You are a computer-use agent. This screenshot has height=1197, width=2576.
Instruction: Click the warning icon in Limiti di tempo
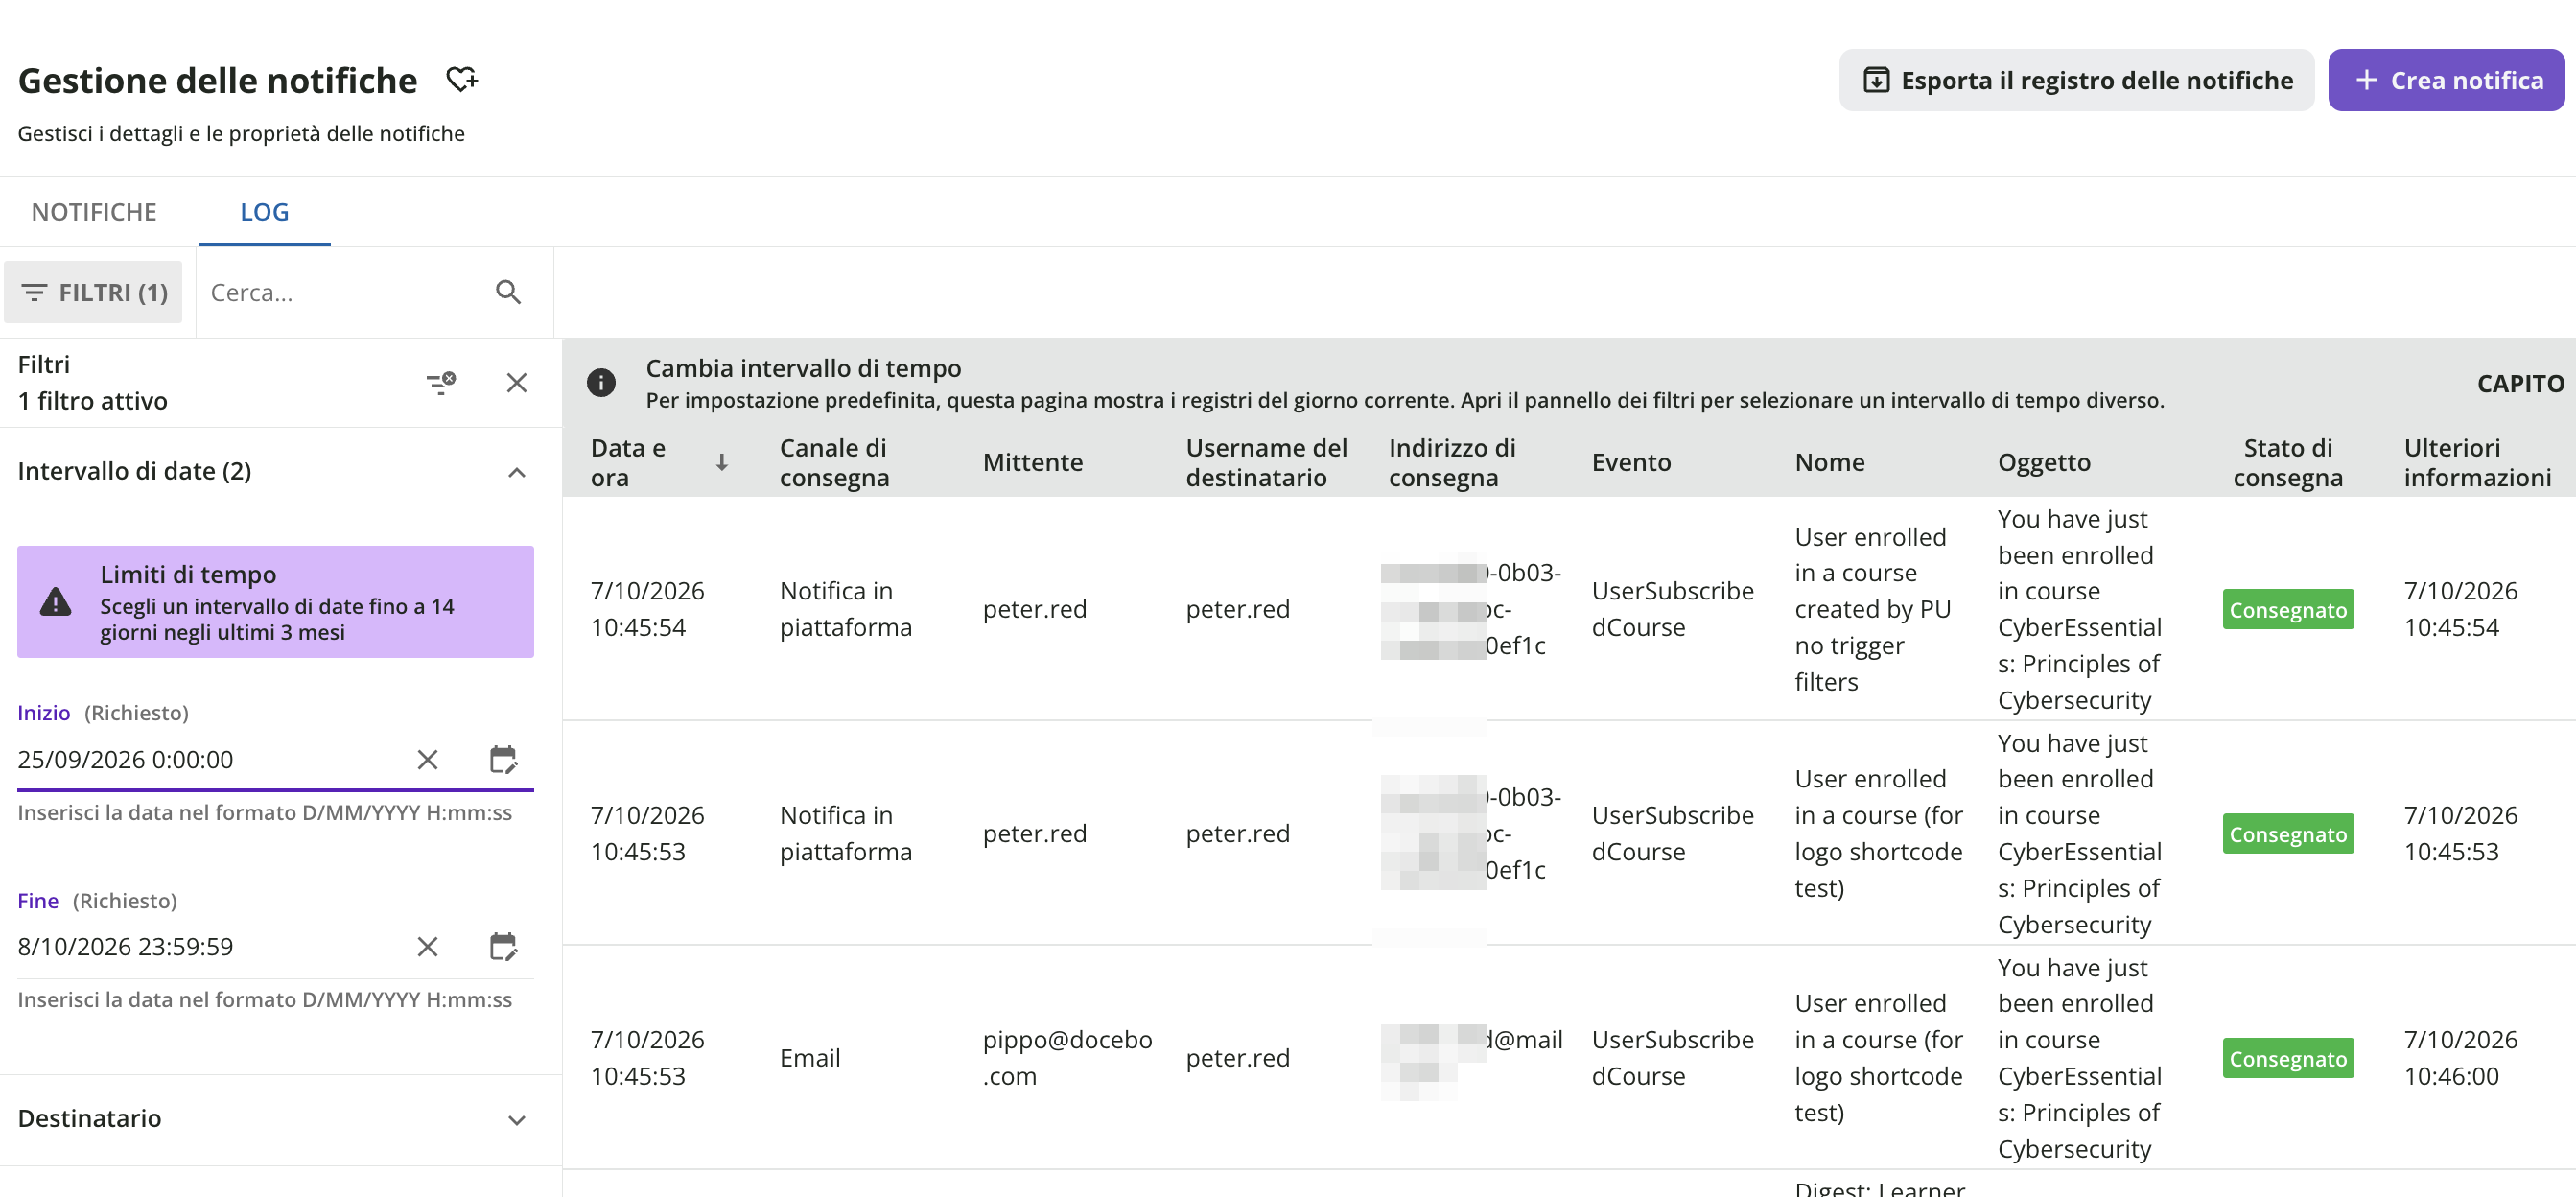tap(56, 602)
